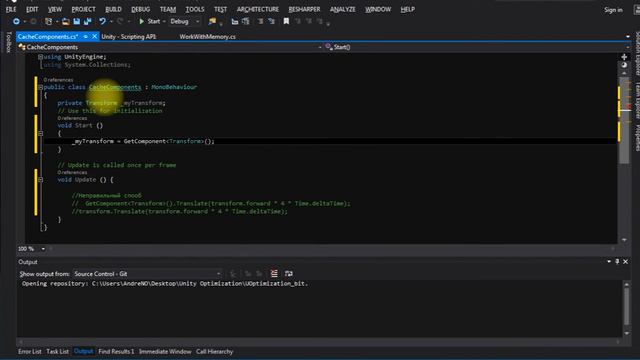
Task: Switch to the Error List tab
Action: pyautogui.click(x=29, y=351)
